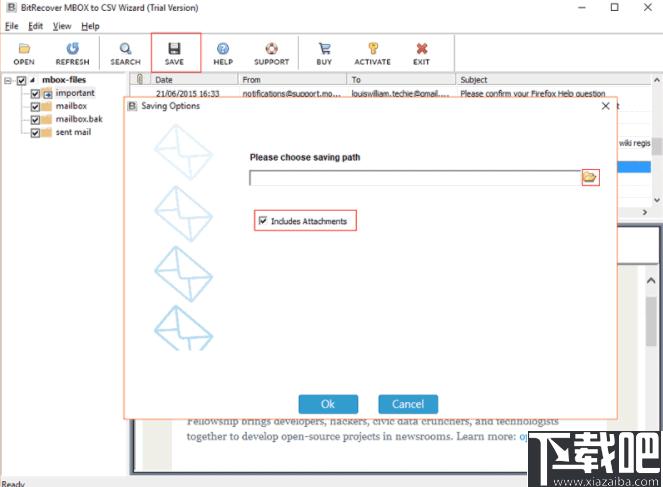Screen dimensions: 663x487
Task: Minimize the BitRecover window
Action: click(x=582, y=7)
